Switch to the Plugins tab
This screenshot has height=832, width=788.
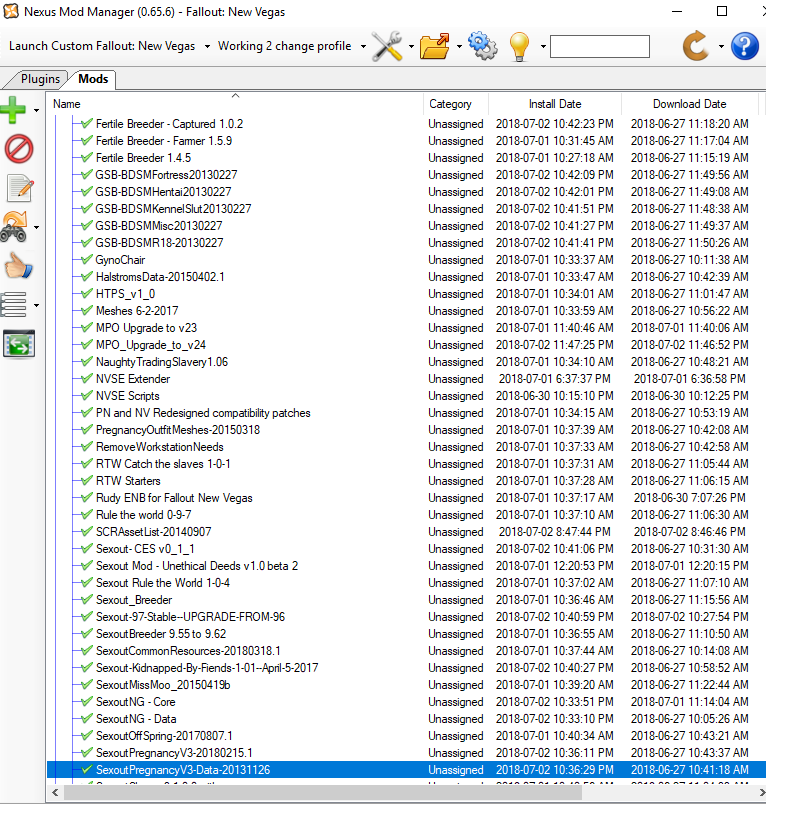pos(40,79)
